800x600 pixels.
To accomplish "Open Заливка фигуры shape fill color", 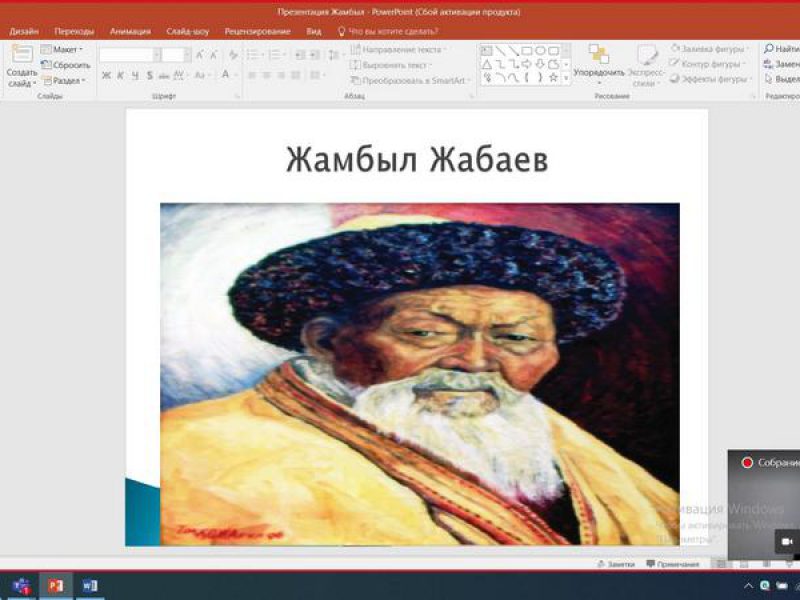I will pyautogui.click(x=708, y=49).
